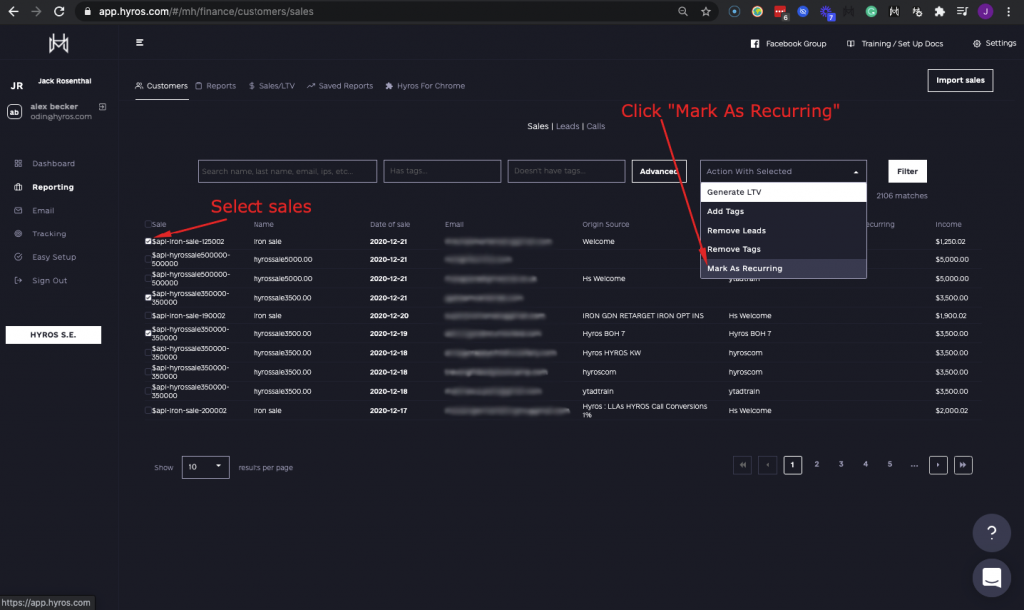Check the hyrossale500000 row with Hs Welcome source
This screenshot has width=1024, height=610.
click(148, 278)
